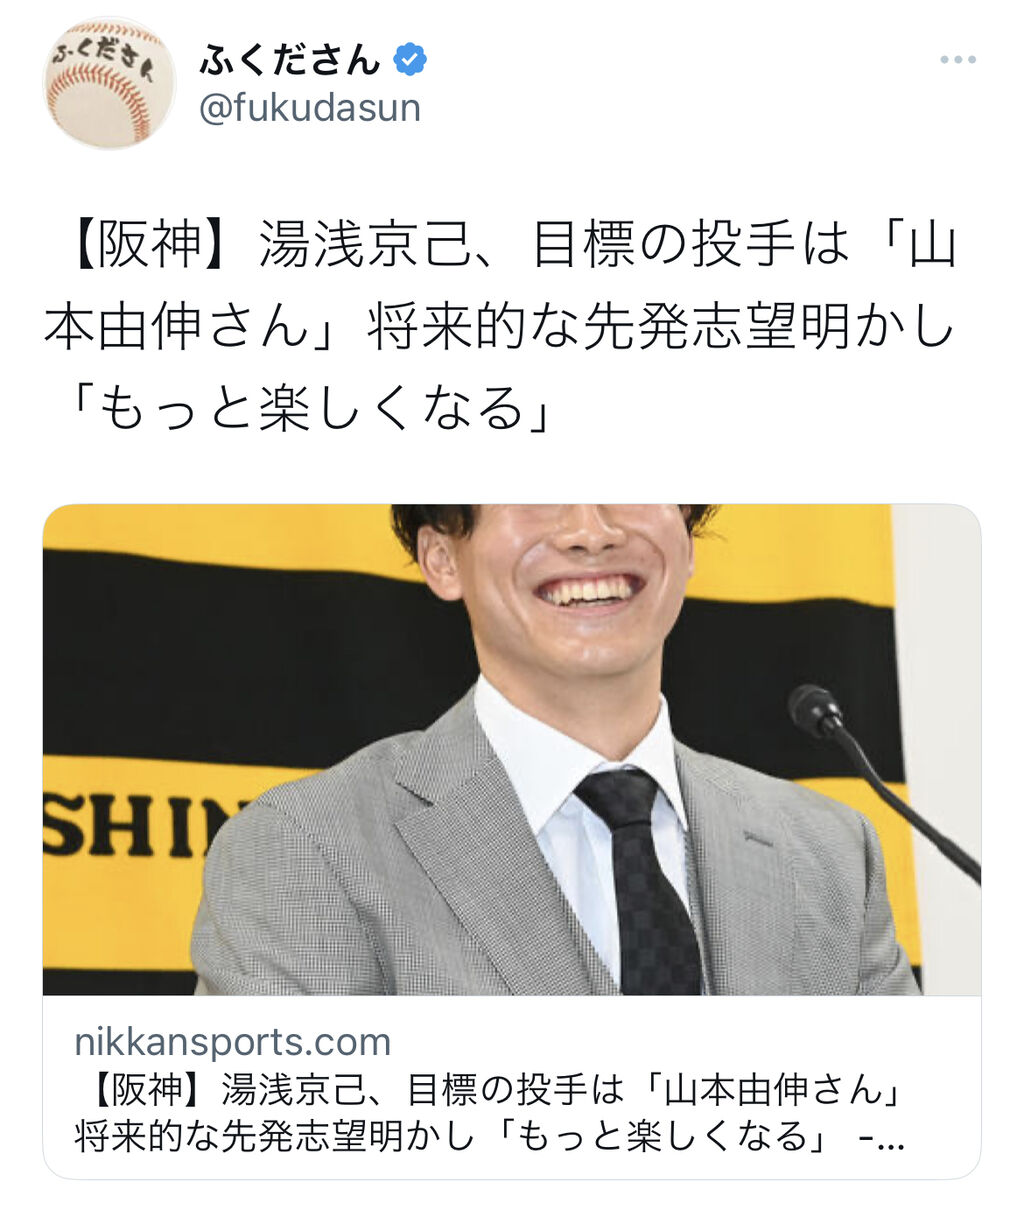
Task: Click the blue verified badge
Action: [410, 60]
